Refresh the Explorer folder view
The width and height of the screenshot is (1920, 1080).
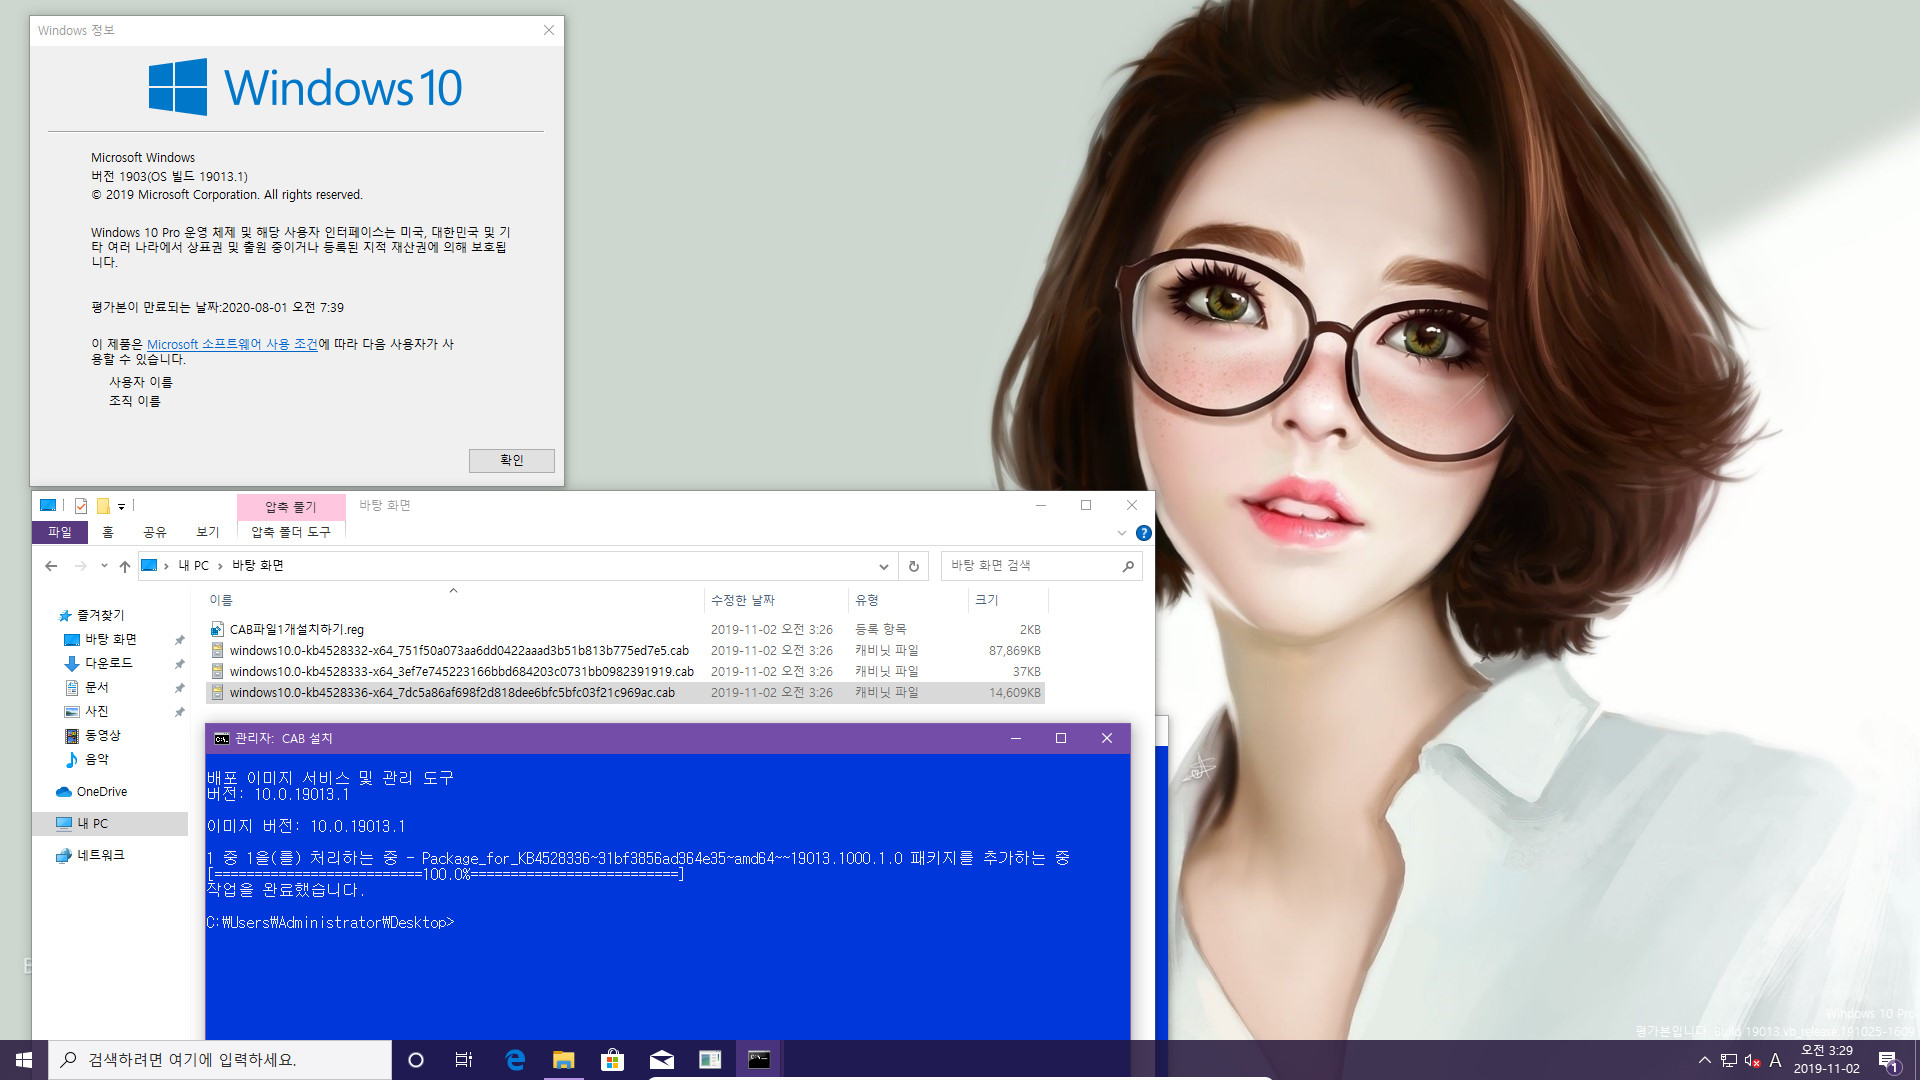pos(914,566)
